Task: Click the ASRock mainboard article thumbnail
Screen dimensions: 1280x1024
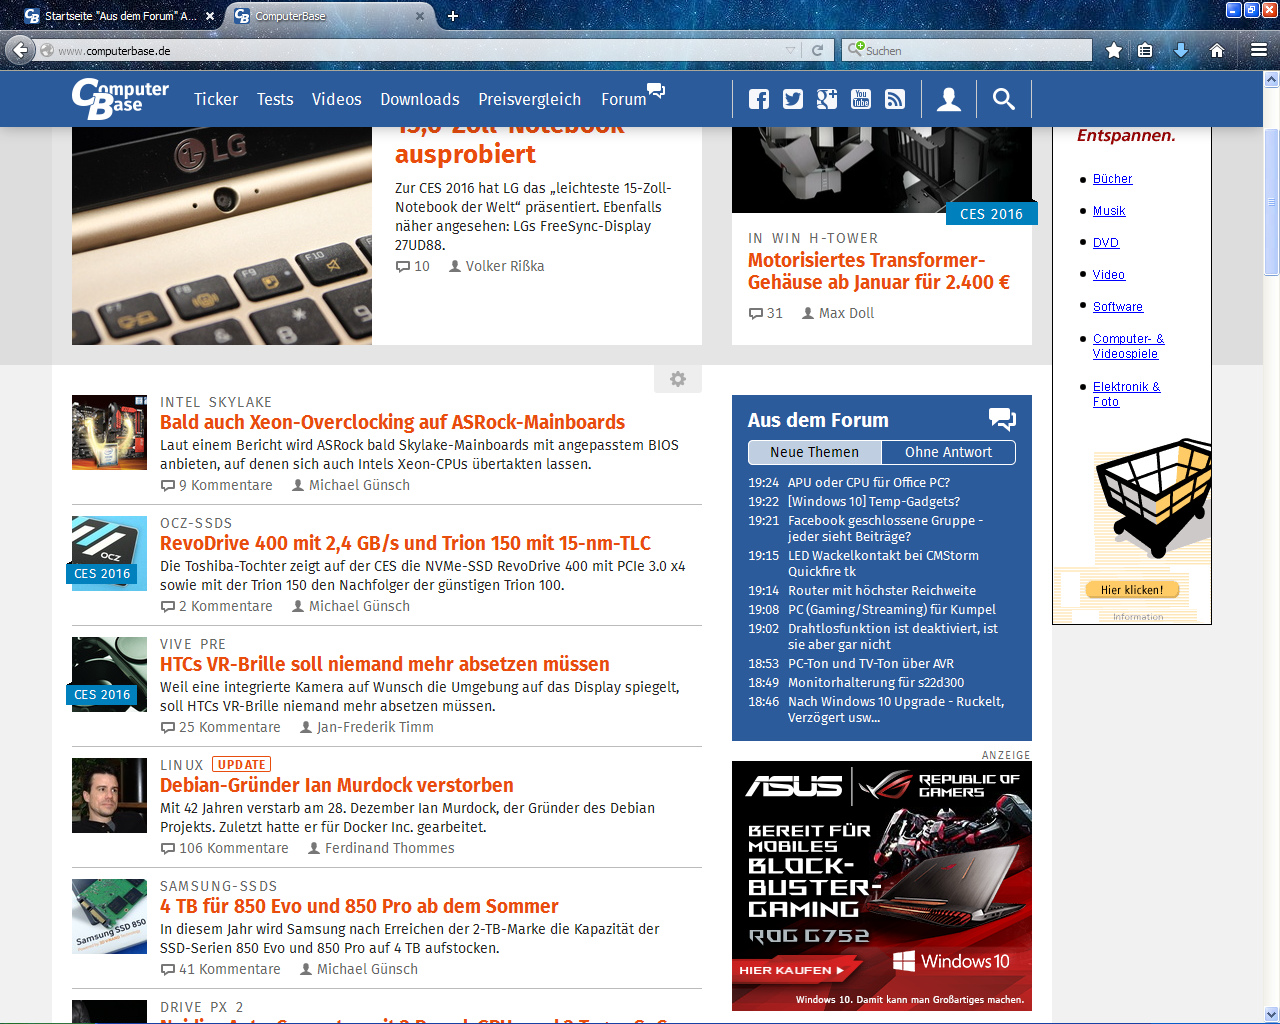Action: (109, 432)
